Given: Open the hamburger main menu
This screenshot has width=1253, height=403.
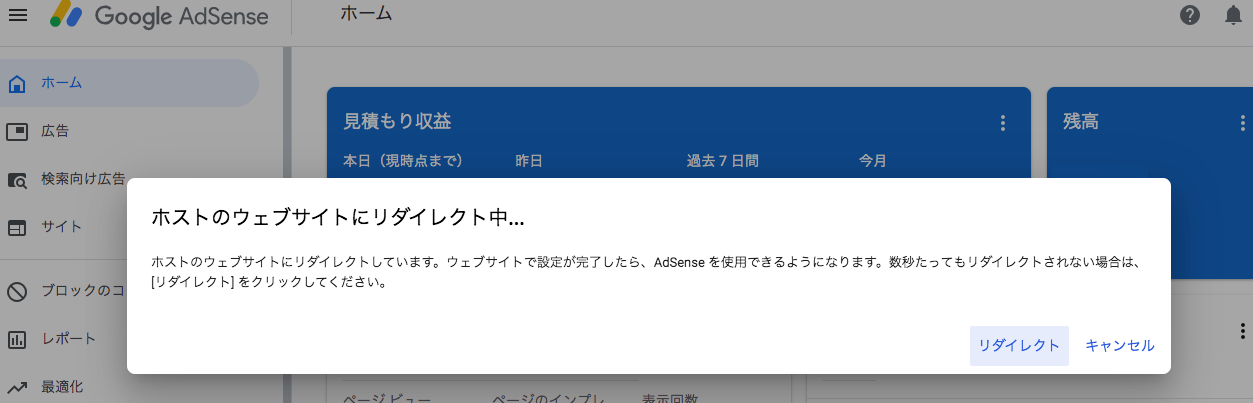Looking at the screenshot, I should [x=17, y=16].
